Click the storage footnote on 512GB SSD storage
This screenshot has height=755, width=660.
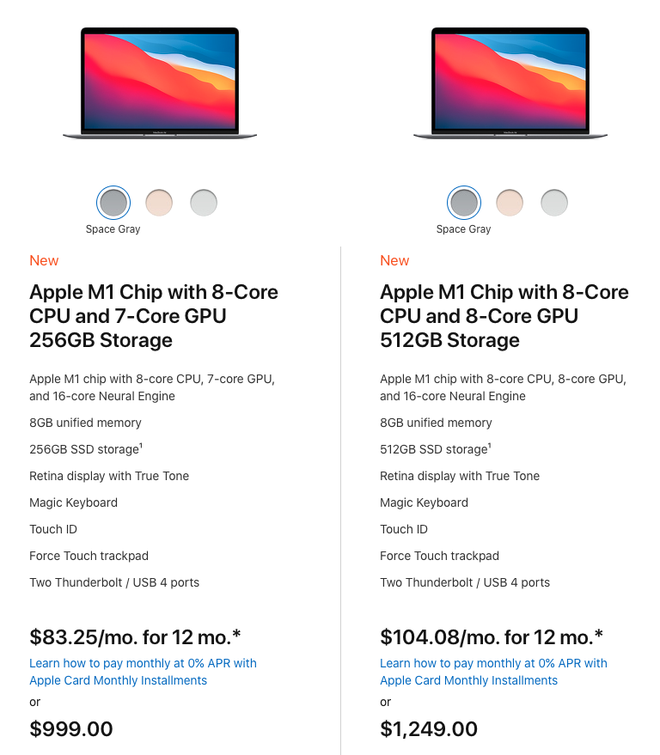(490, 445)
